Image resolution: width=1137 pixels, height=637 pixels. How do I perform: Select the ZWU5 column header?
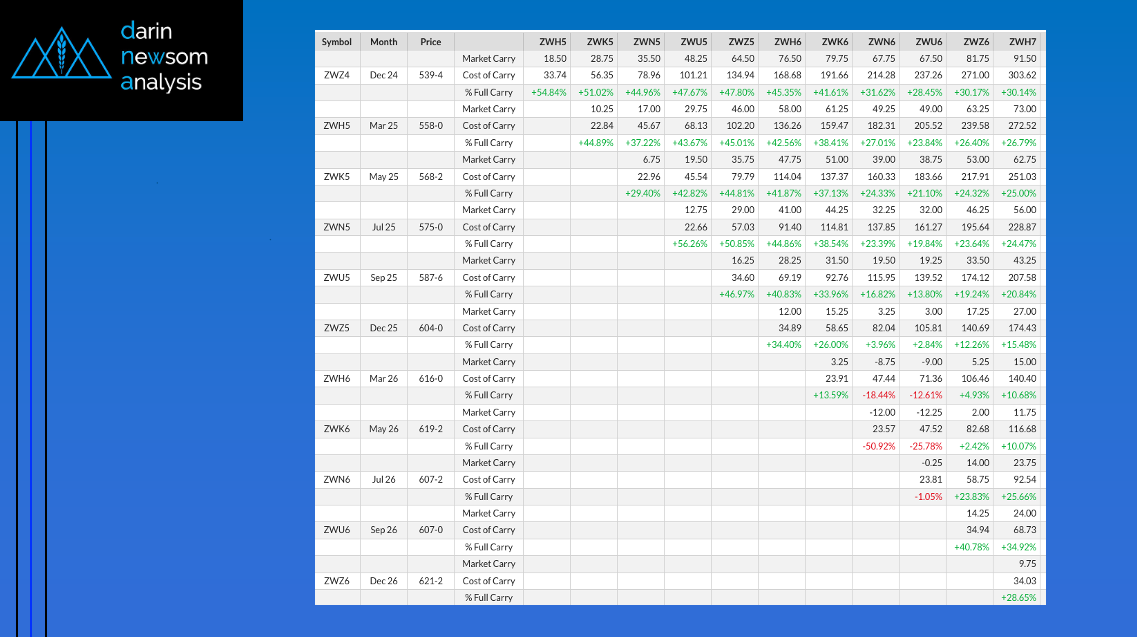click(694, 42)
